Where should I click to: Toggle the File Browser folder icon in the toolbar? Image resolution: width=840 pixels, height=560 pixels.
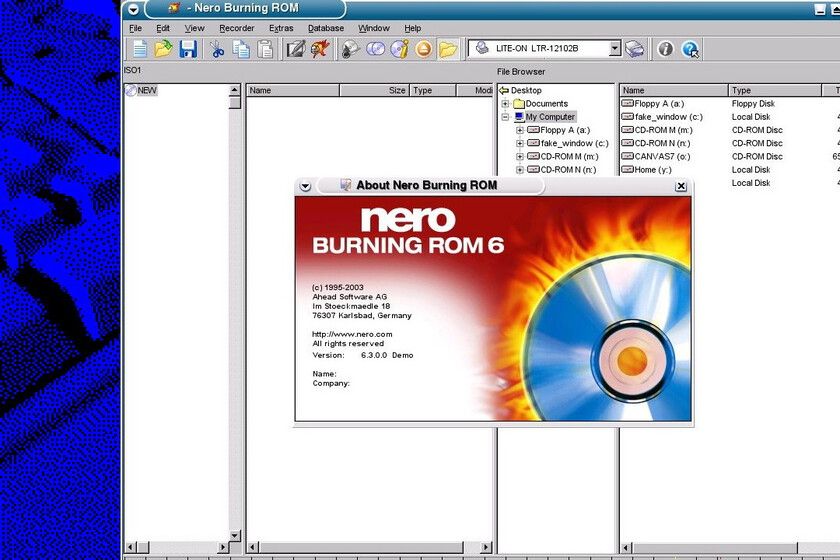point(448,49)
